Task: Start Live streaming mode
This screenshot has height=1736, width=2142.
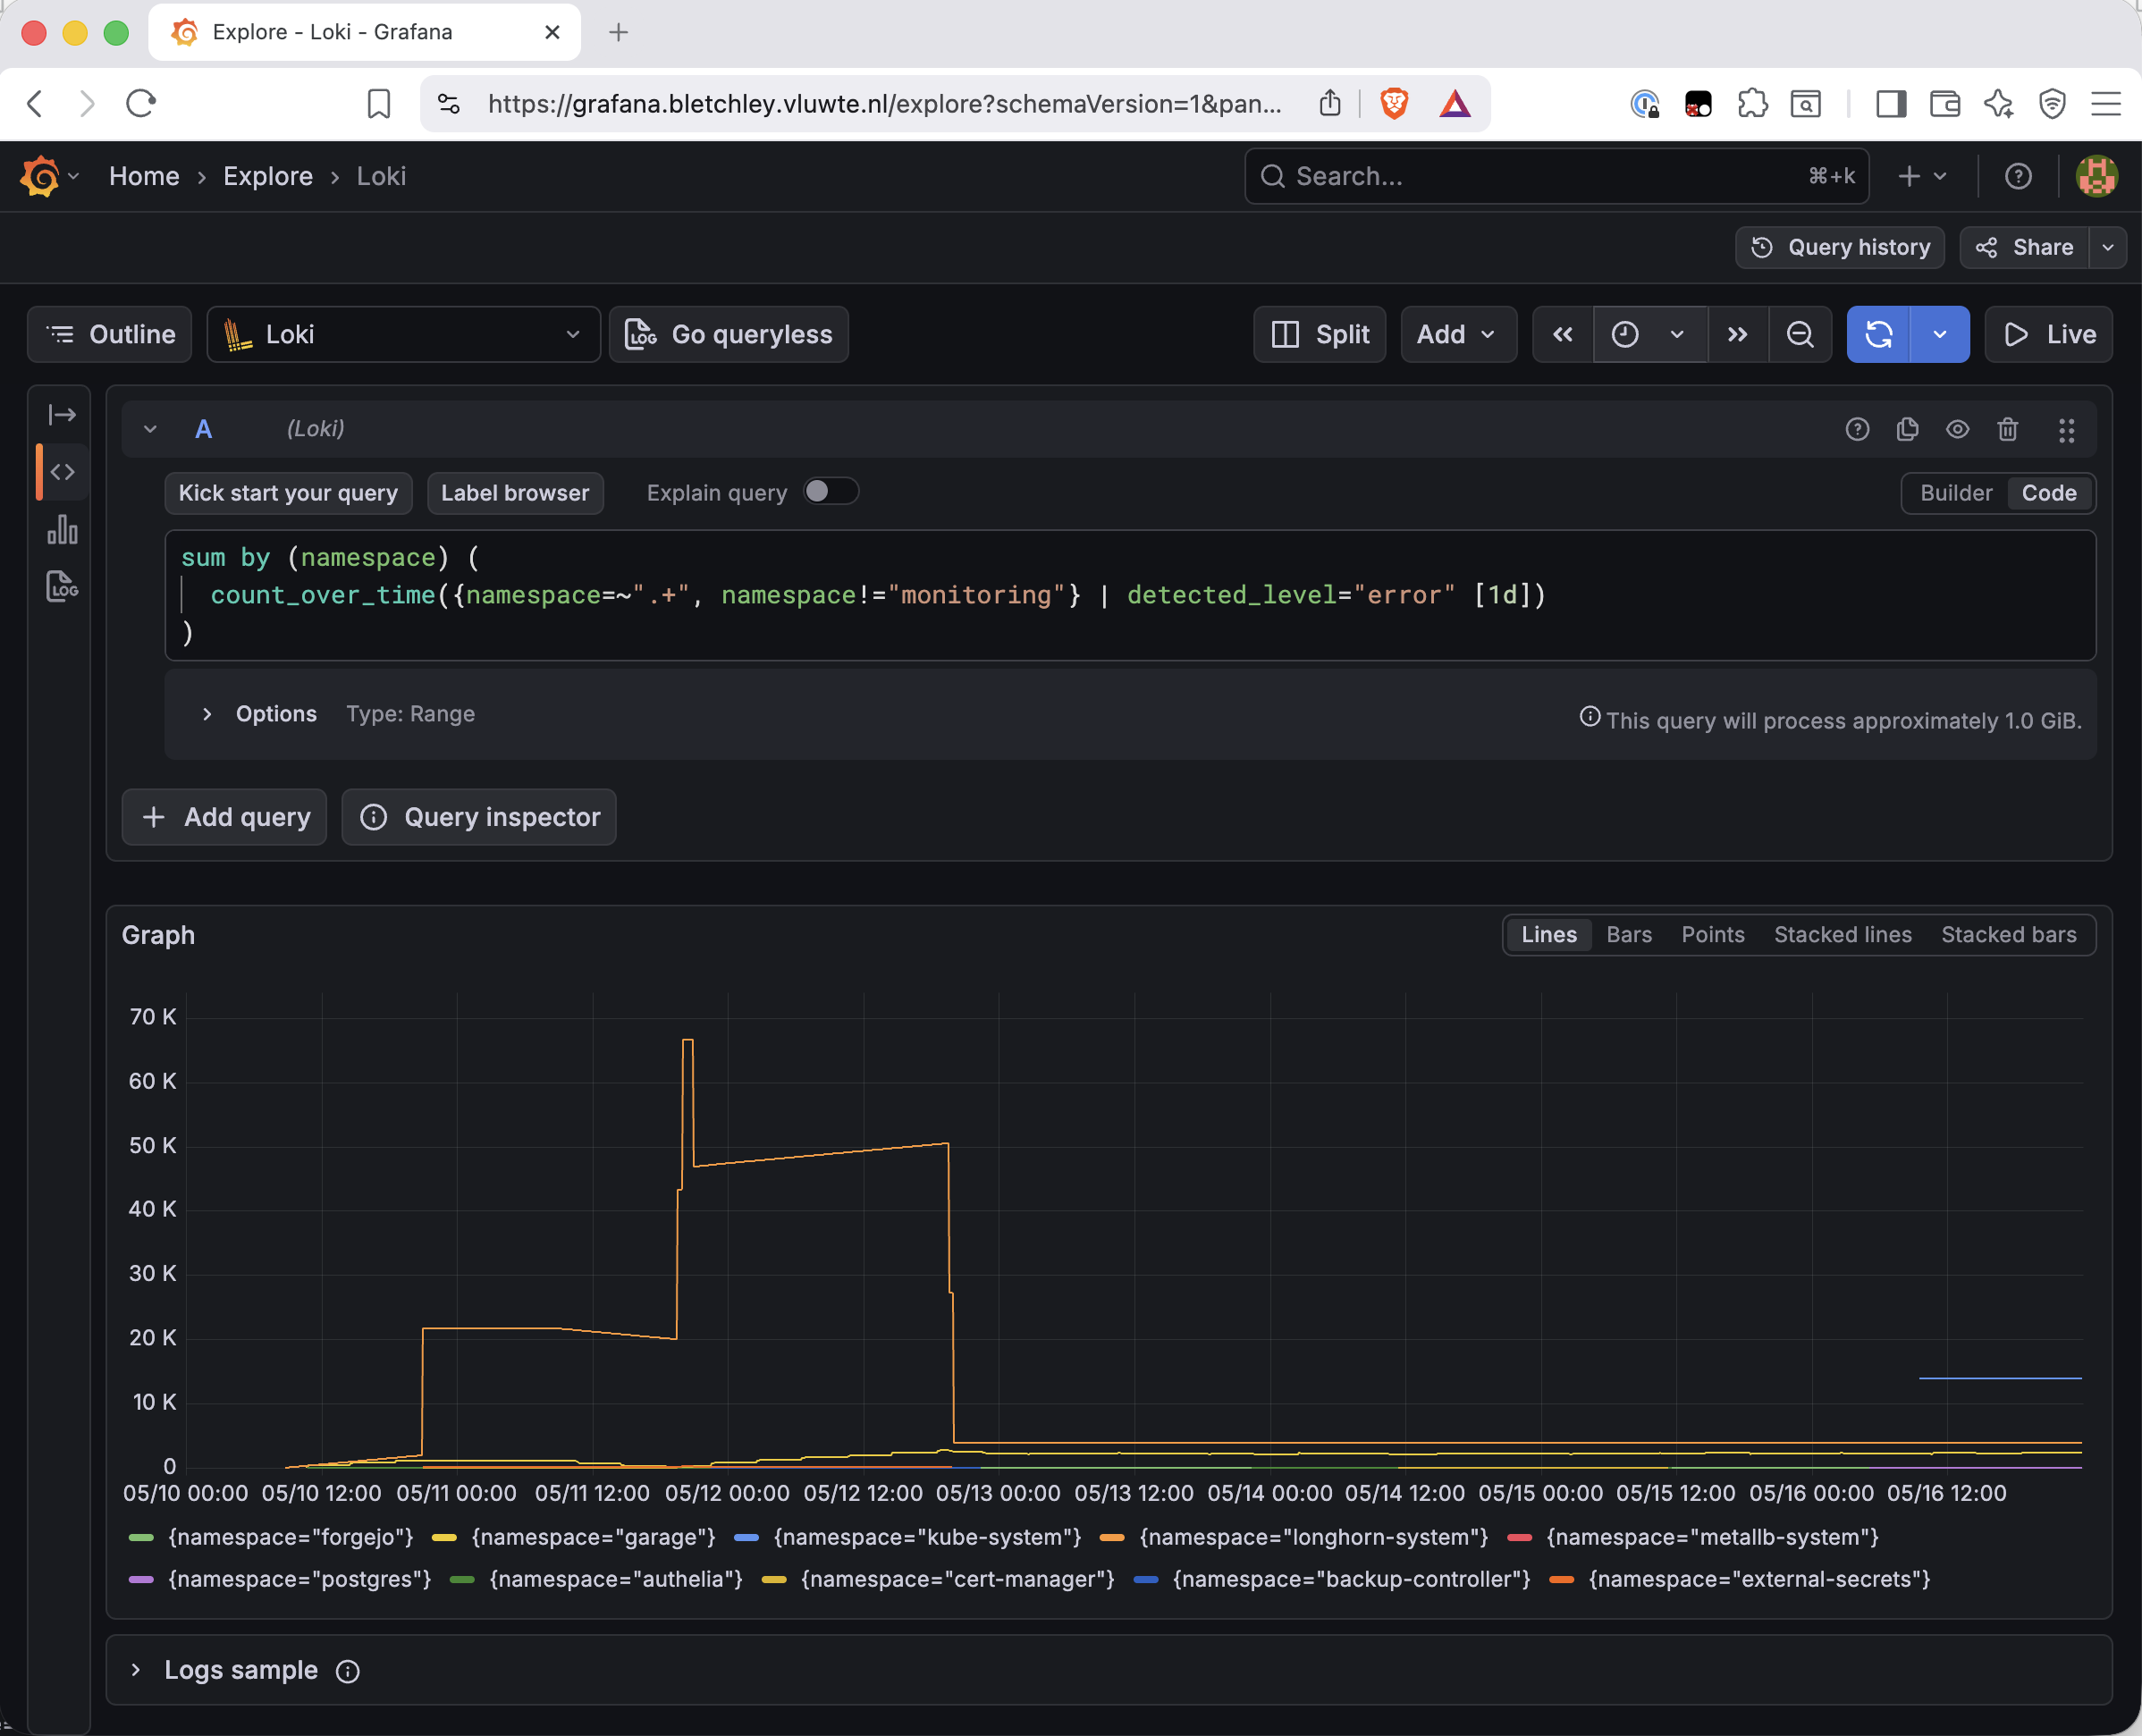Action: pos(2048,334)
